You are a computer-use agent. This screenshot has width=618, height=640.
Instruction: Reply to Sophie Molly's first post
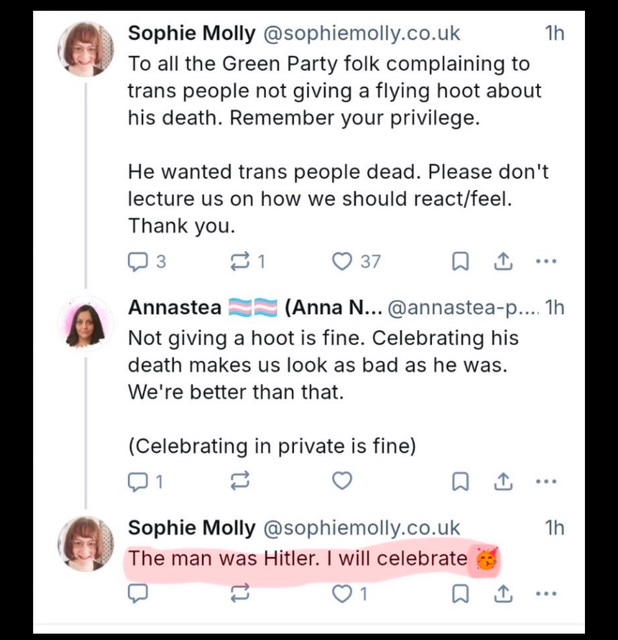[138, 262]
